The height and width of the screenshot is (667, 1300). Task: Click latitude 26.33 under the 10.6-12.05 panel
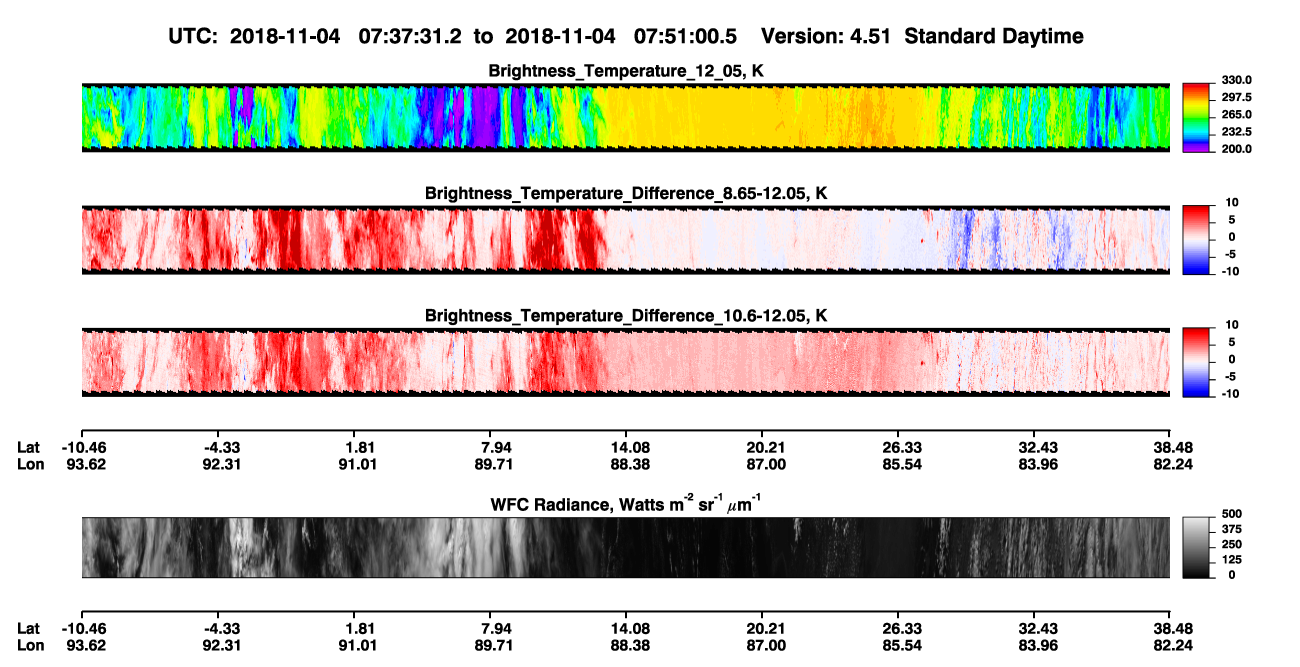click(x=899, y=447)
